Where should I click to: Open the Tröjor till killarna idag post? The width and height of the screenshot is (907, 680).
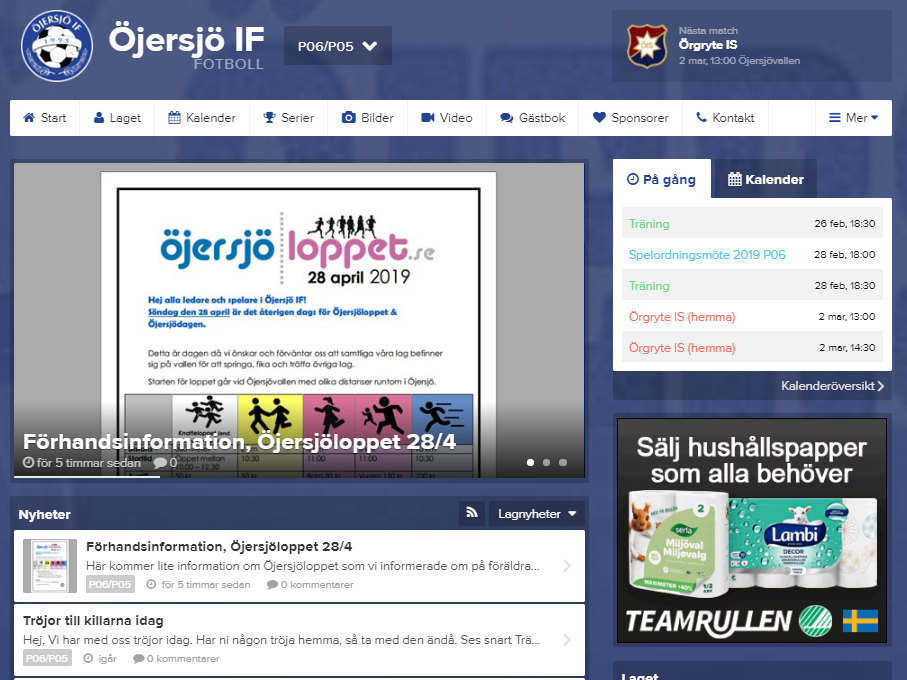click(93, 621)
